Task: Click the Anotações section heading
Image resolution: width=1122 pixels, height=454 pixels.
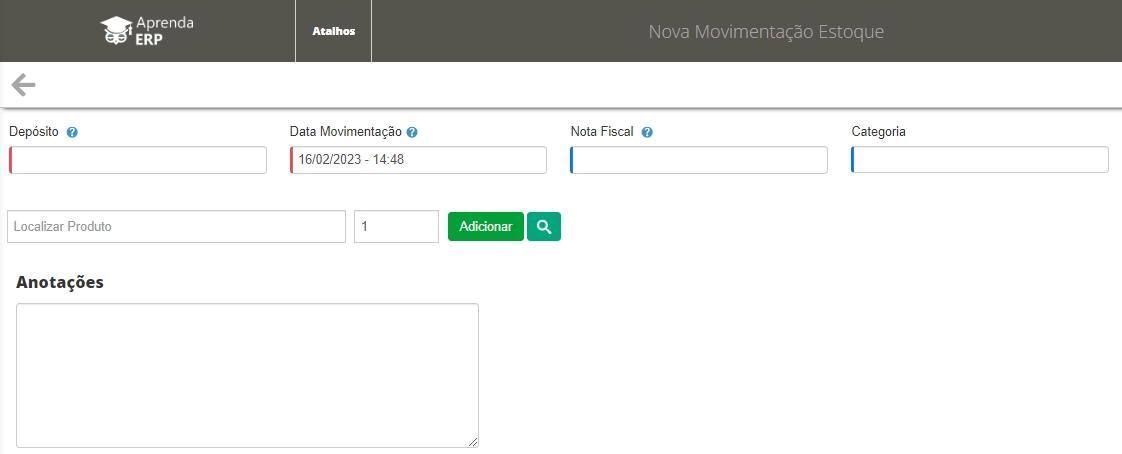Action: [60, 282]
